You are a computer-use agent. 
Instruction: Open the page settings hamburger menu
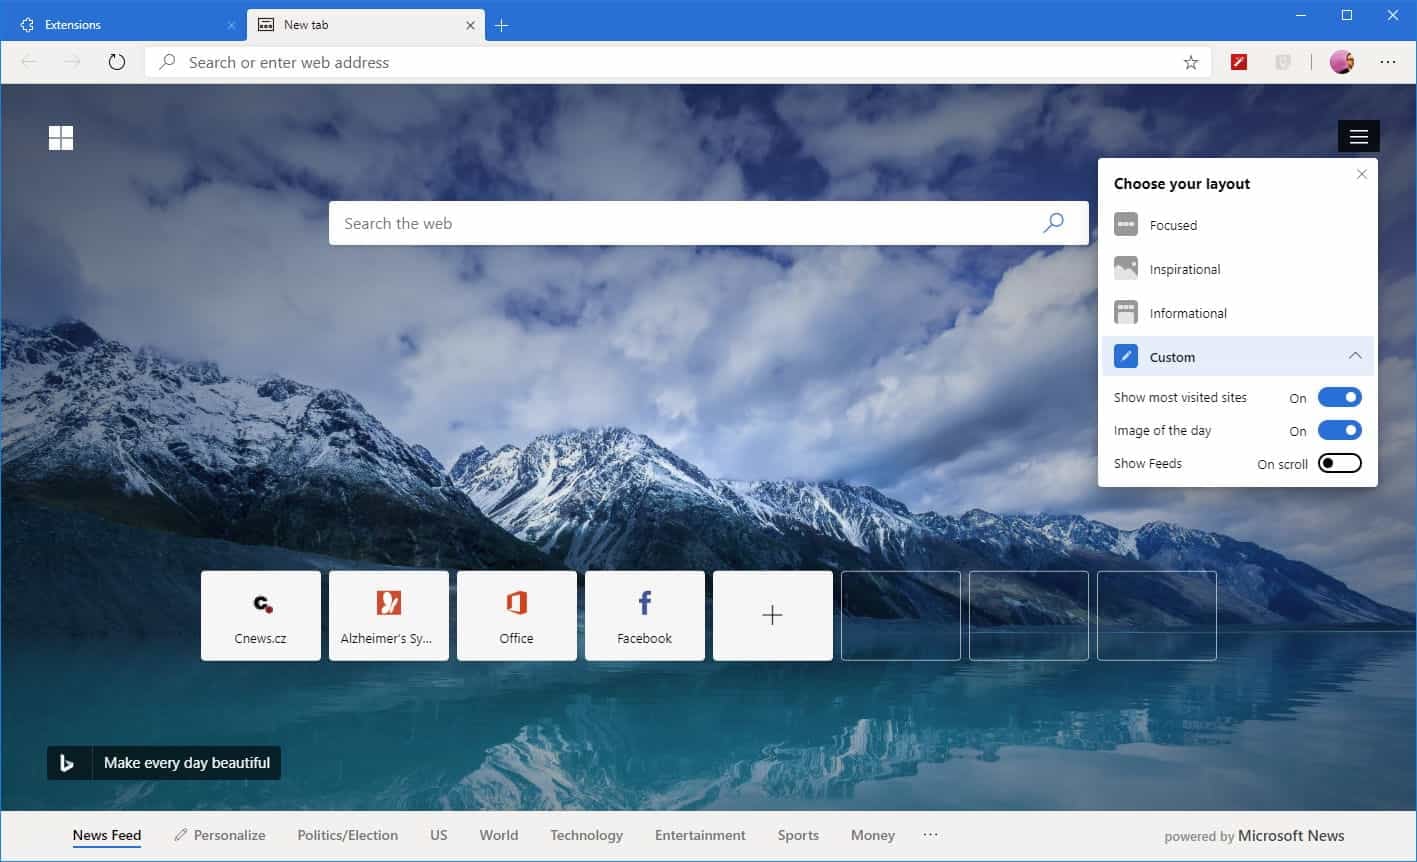[1358, 137]
